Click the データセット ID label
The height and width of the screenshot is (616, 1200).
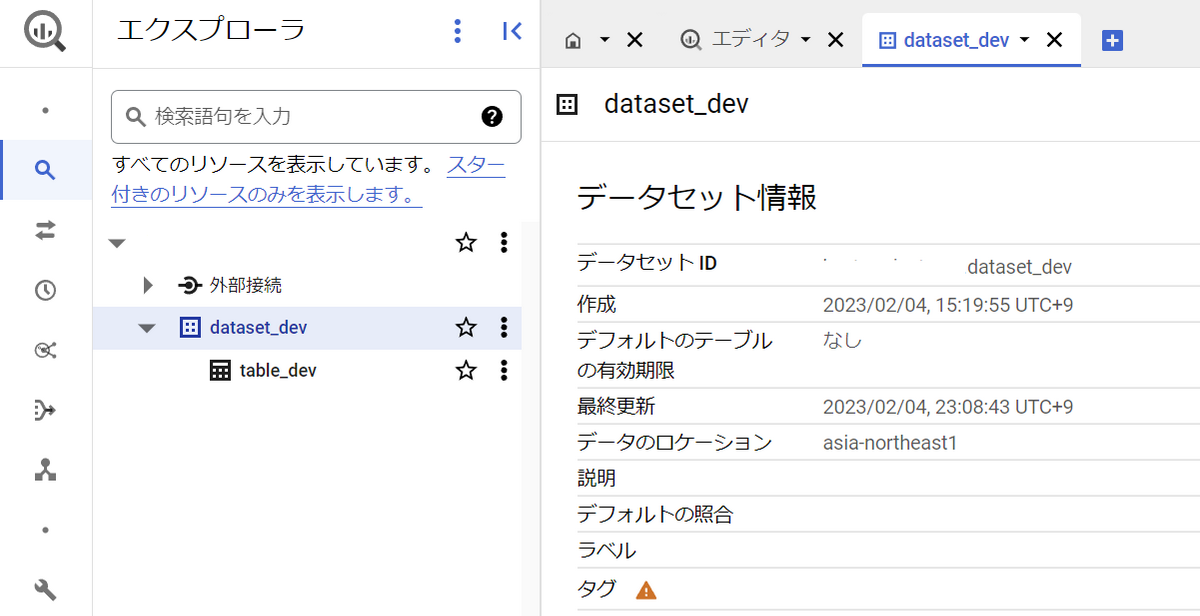[647, 264]
